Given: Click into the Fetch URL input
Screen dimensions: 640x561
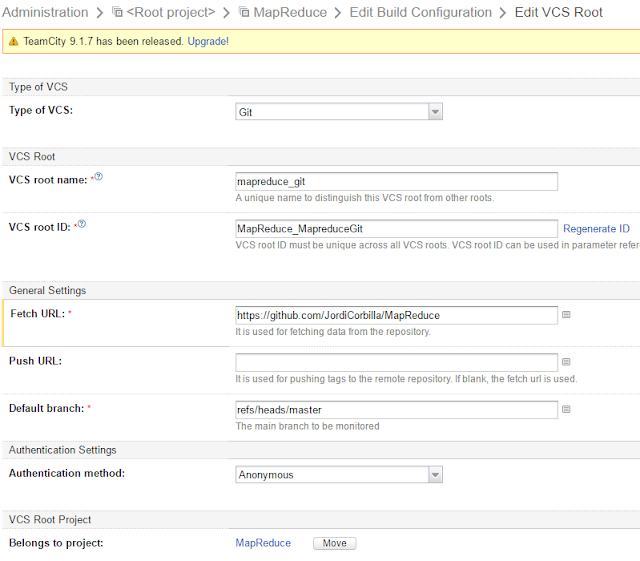Looking at the screenshot, I should point(396,315).
